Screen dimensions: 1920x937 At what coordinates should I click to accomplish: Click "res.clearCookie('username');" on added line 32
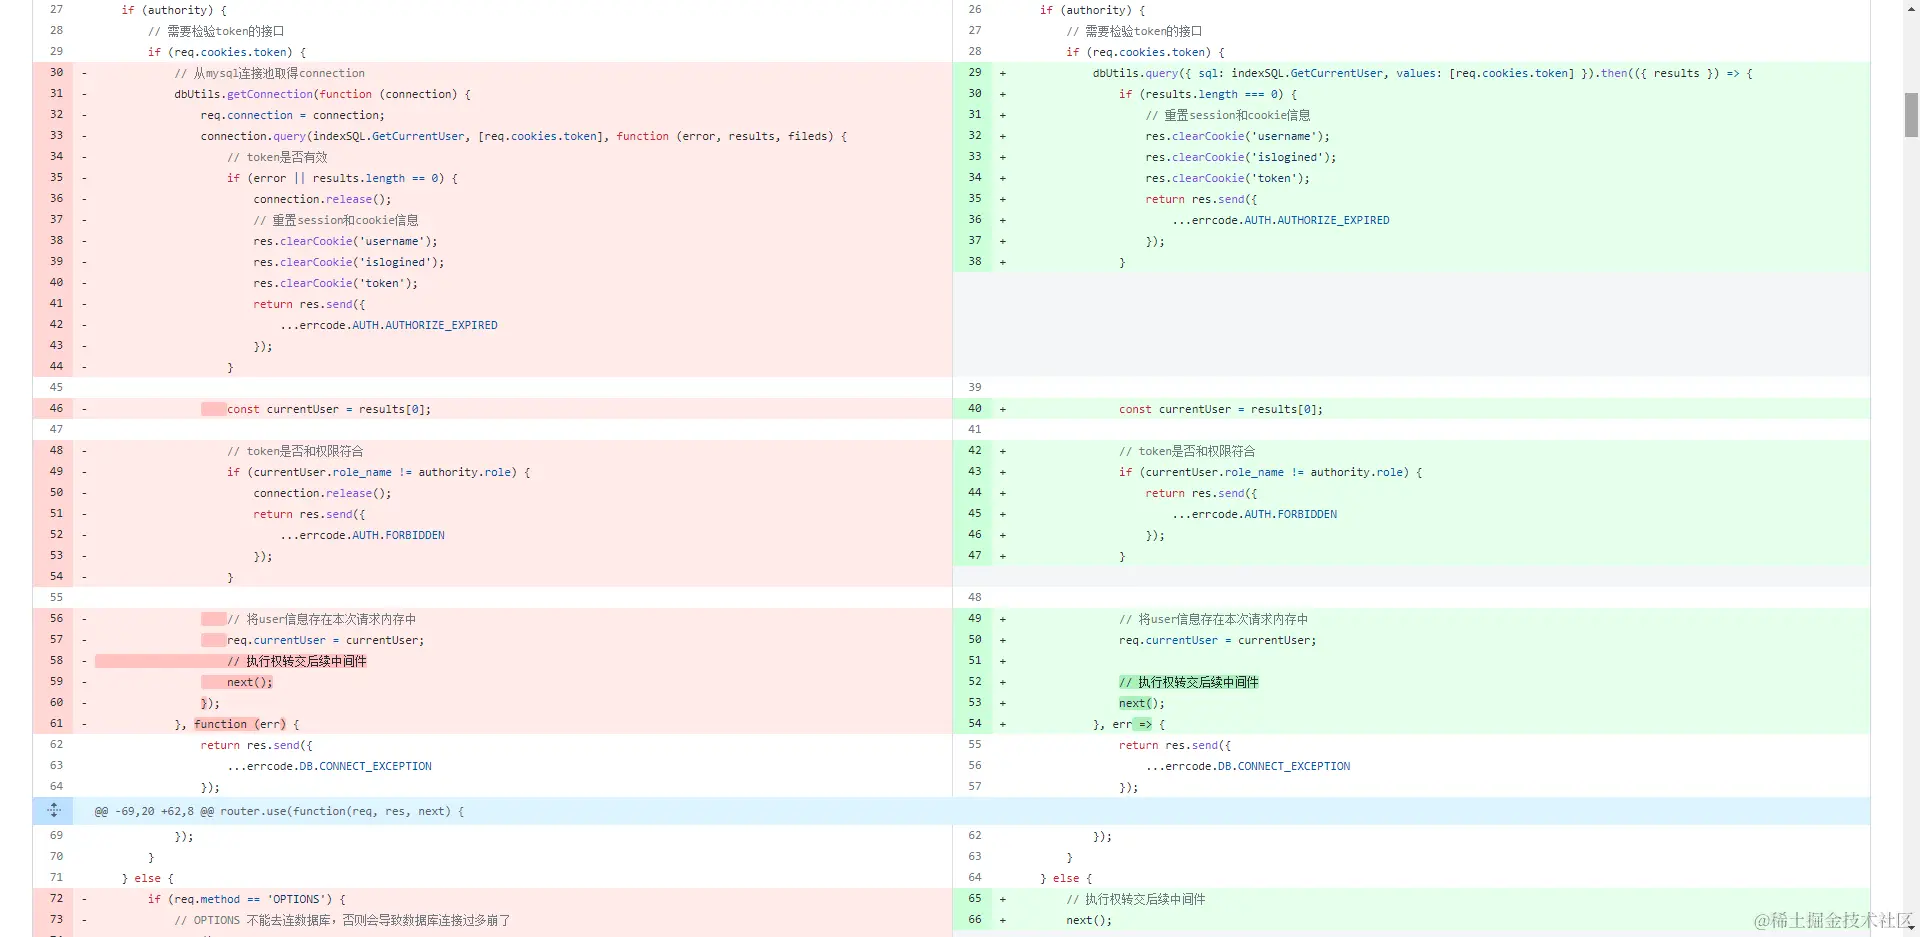(1238, 136)
